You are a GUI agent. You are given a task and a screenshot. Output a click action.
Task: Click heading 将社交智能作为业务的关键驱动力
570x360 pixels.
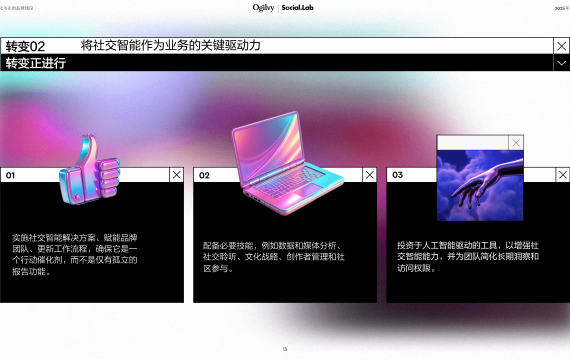pyautogui.click(x=170, y=45)
